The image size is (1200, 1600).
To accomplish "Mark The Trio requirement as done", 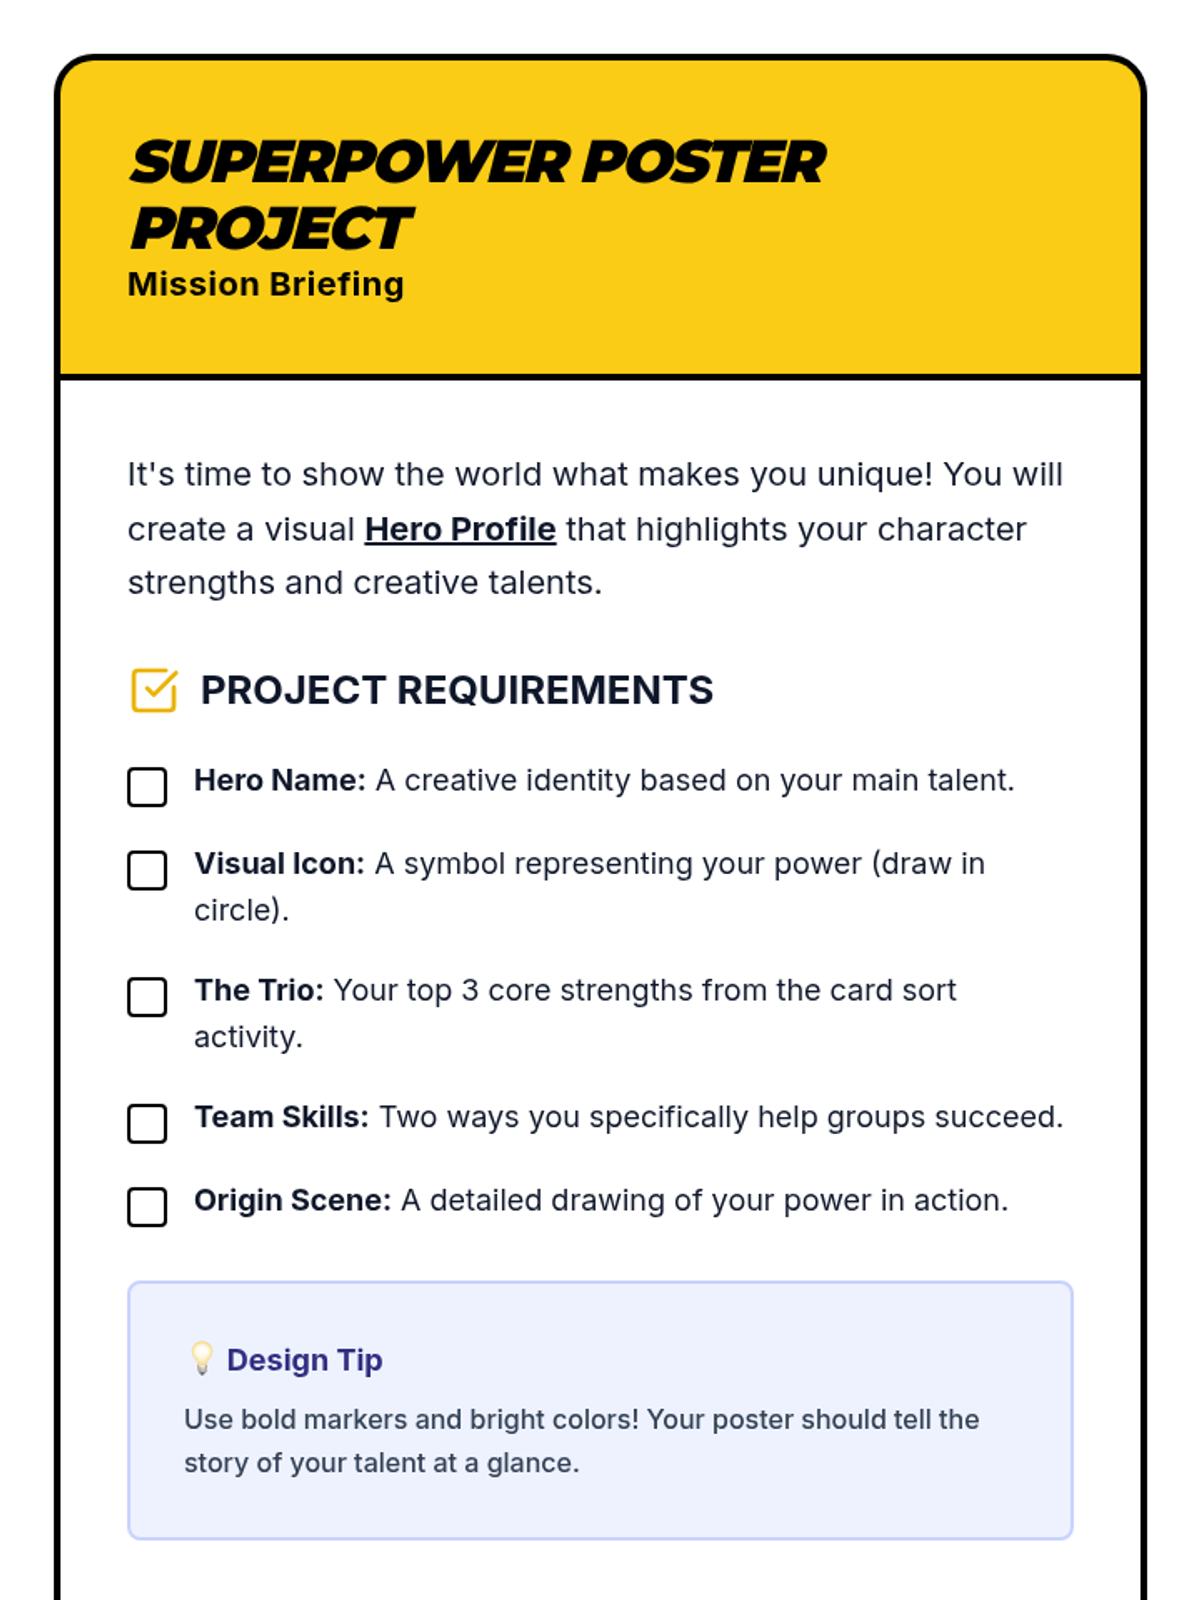I will [x=147, y=997].
